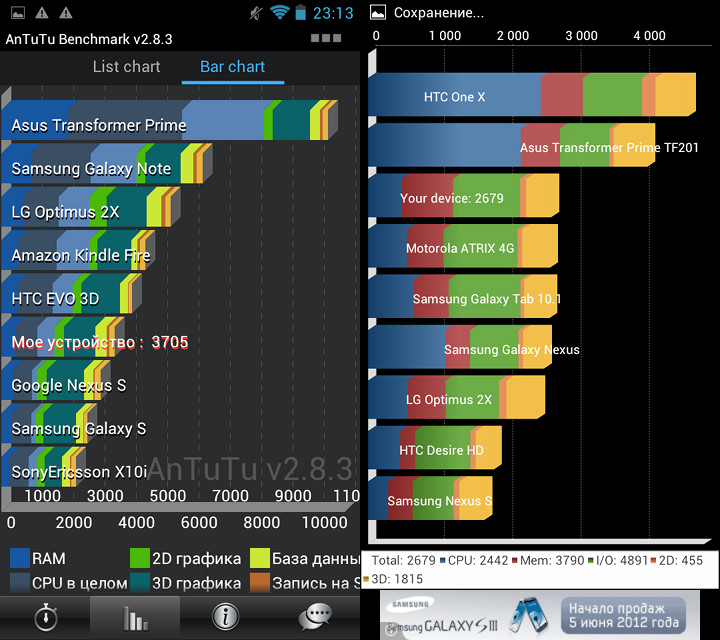Tap the battery status icon
The height and width of the screenshot is (640, 720).
pos(300,12)
